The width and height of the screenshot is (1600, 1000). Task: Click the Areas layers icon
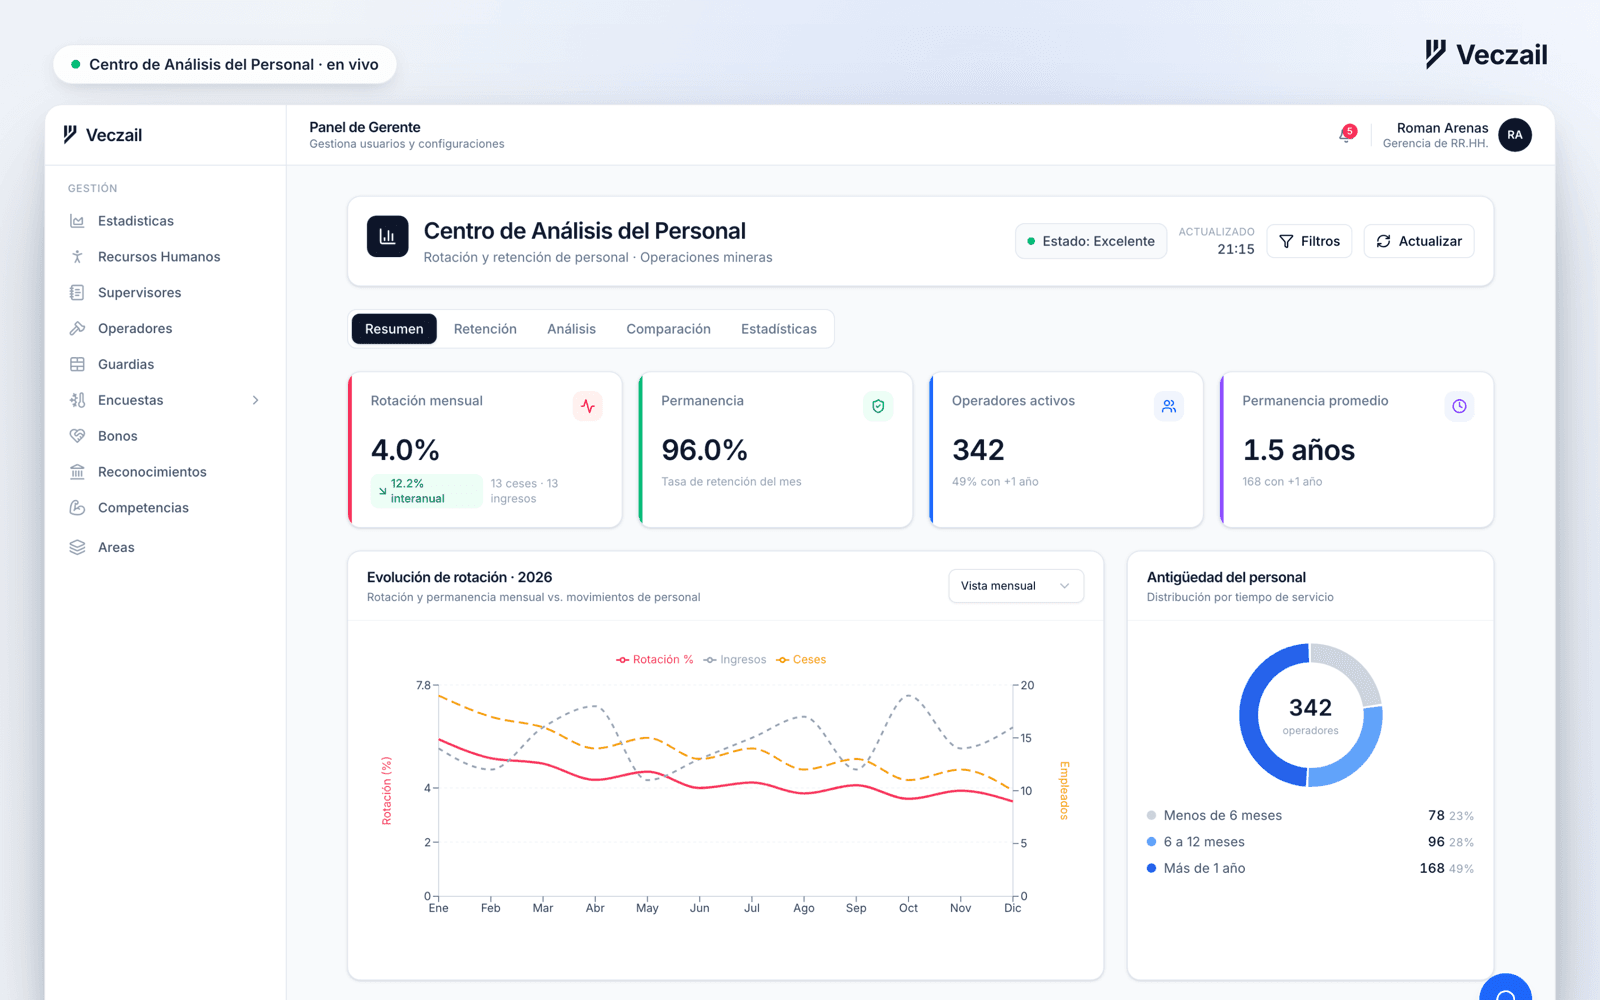pos(77,548)
